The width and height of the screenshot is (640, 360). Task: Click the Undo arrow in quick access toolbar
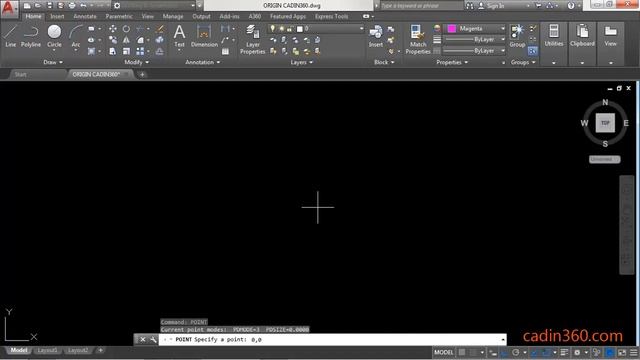83,6
